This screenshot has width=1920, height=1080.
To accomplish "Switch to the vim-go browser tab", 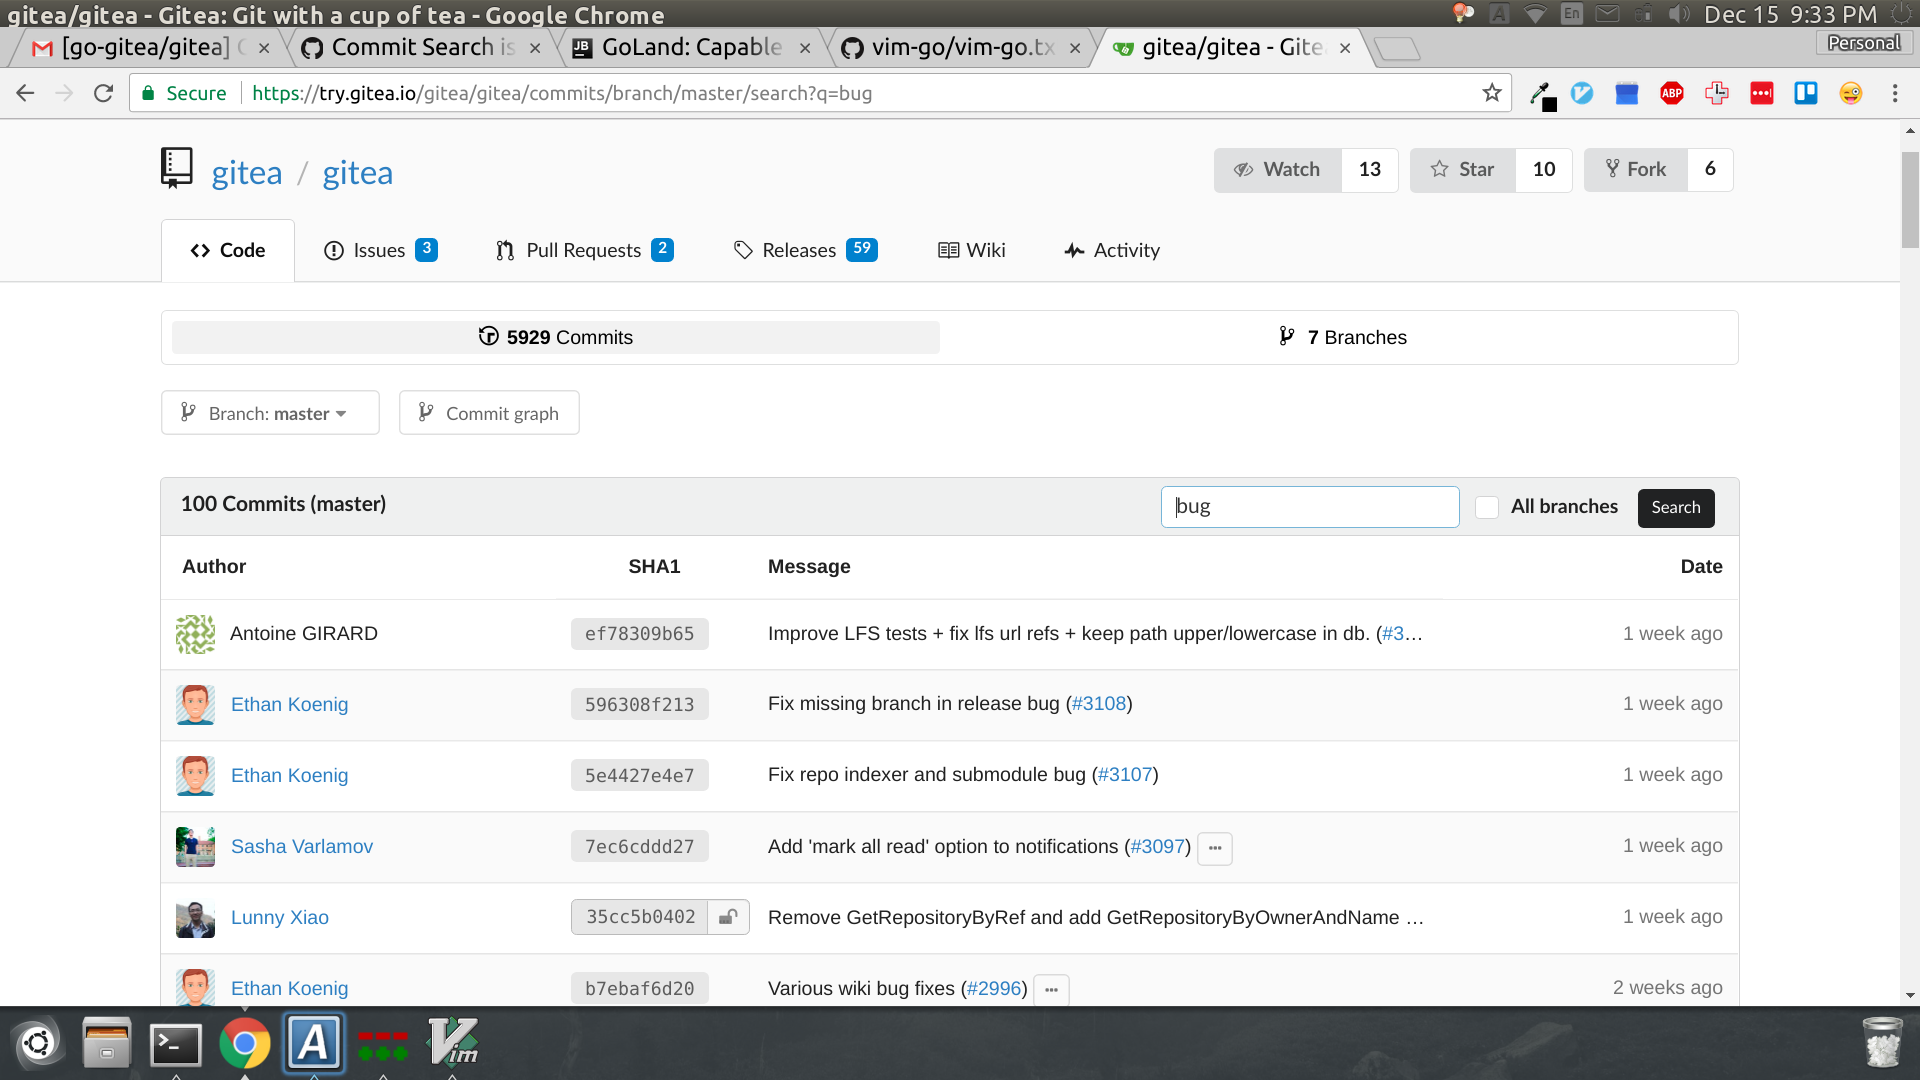I will 962,47.
